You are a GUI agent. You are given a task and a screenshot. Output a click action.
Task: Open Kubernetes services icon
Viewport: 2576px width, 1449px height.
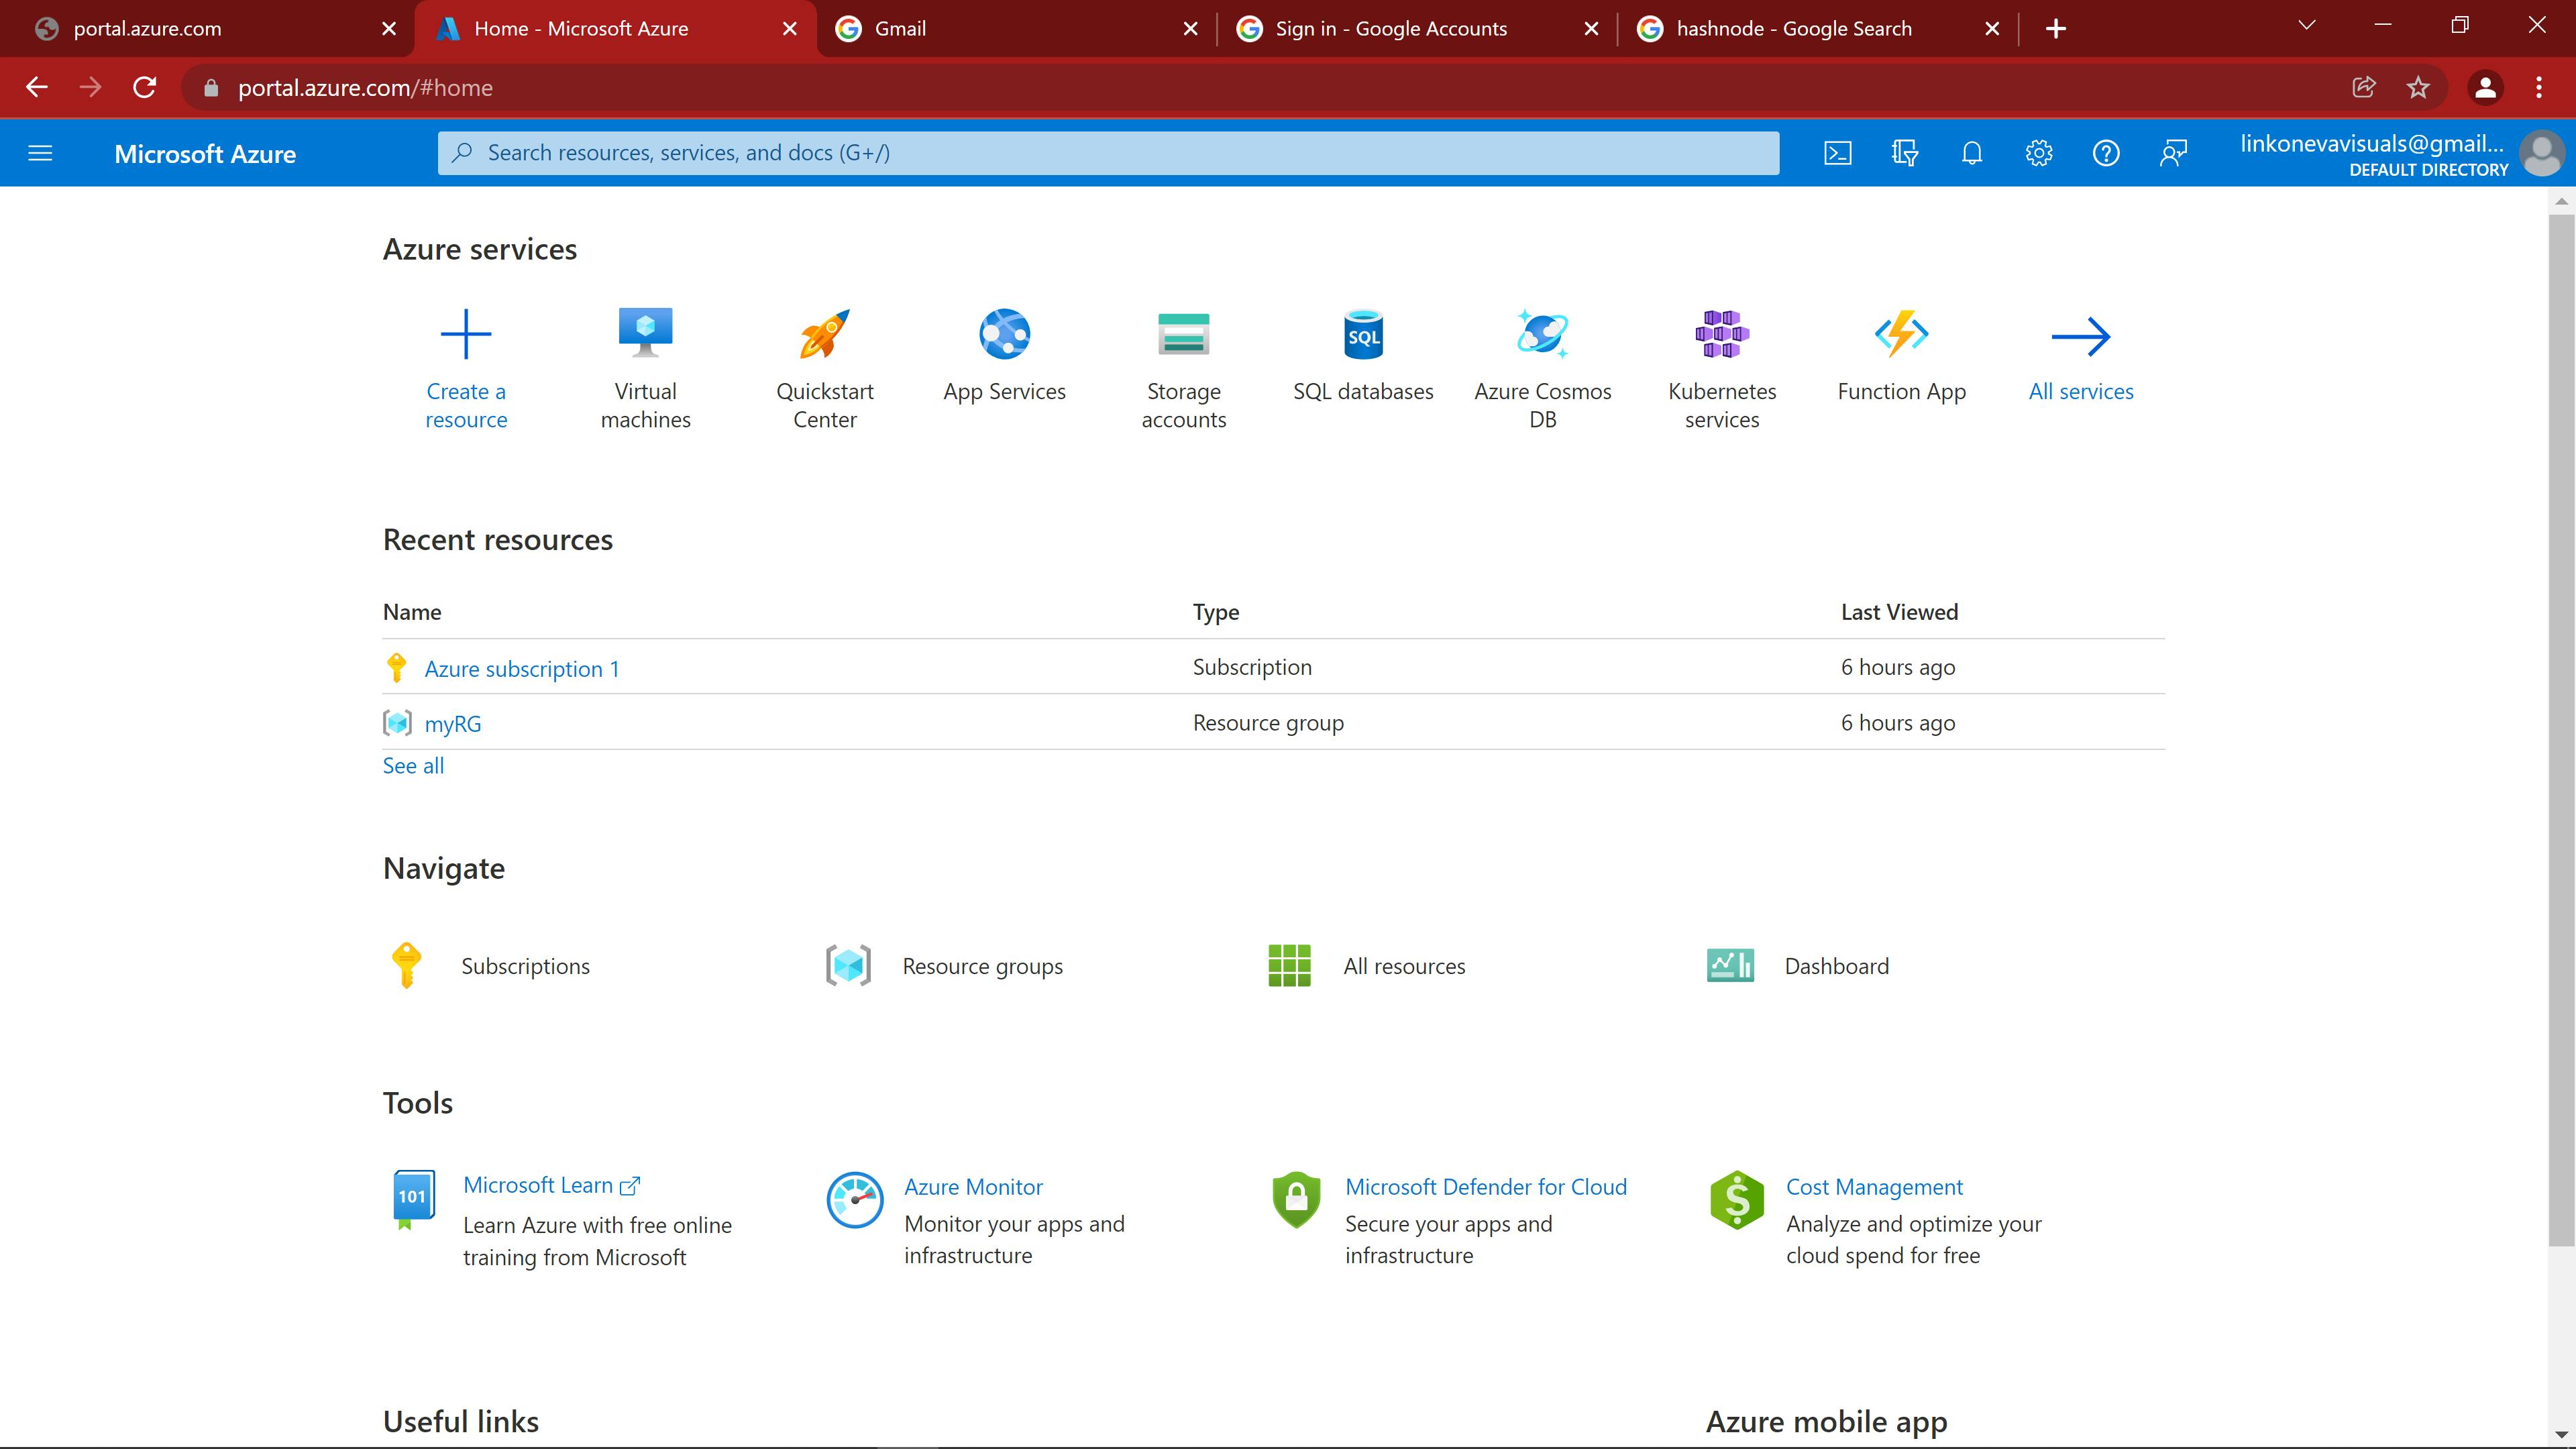pyautogui.click(x=1722, y=334)
